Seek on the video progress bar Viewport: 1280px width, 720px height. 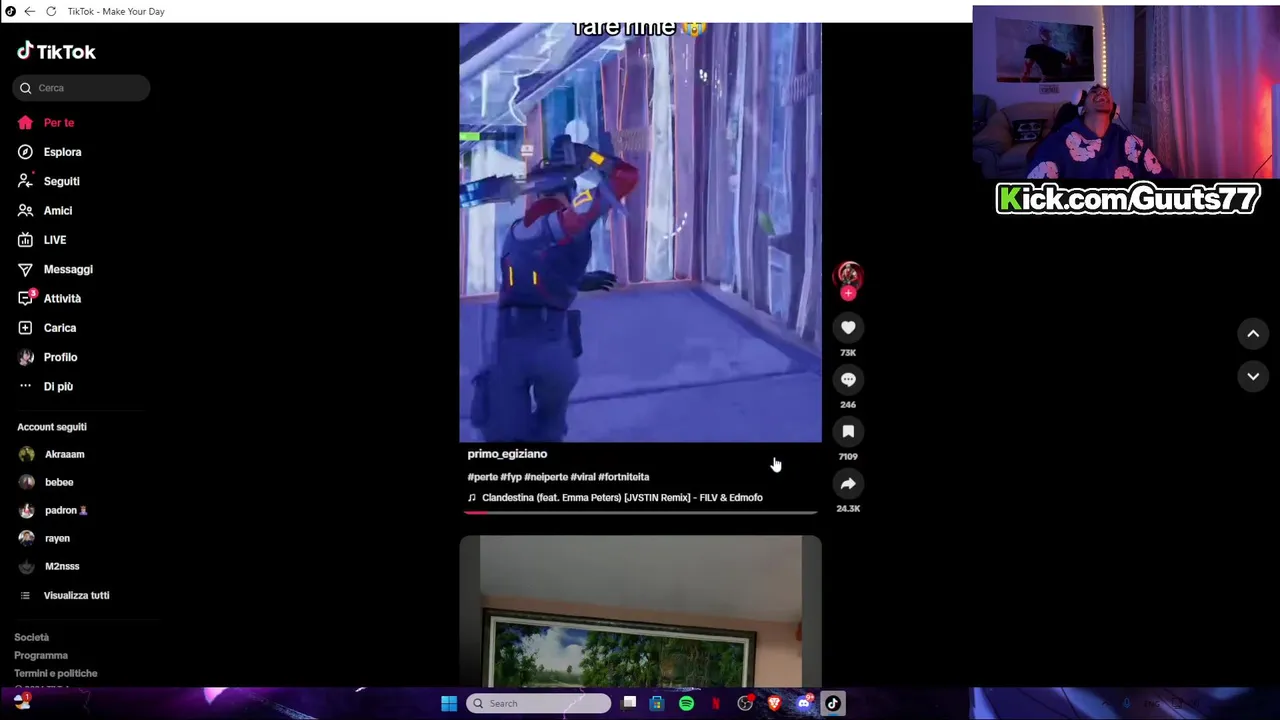coord(640,512)
